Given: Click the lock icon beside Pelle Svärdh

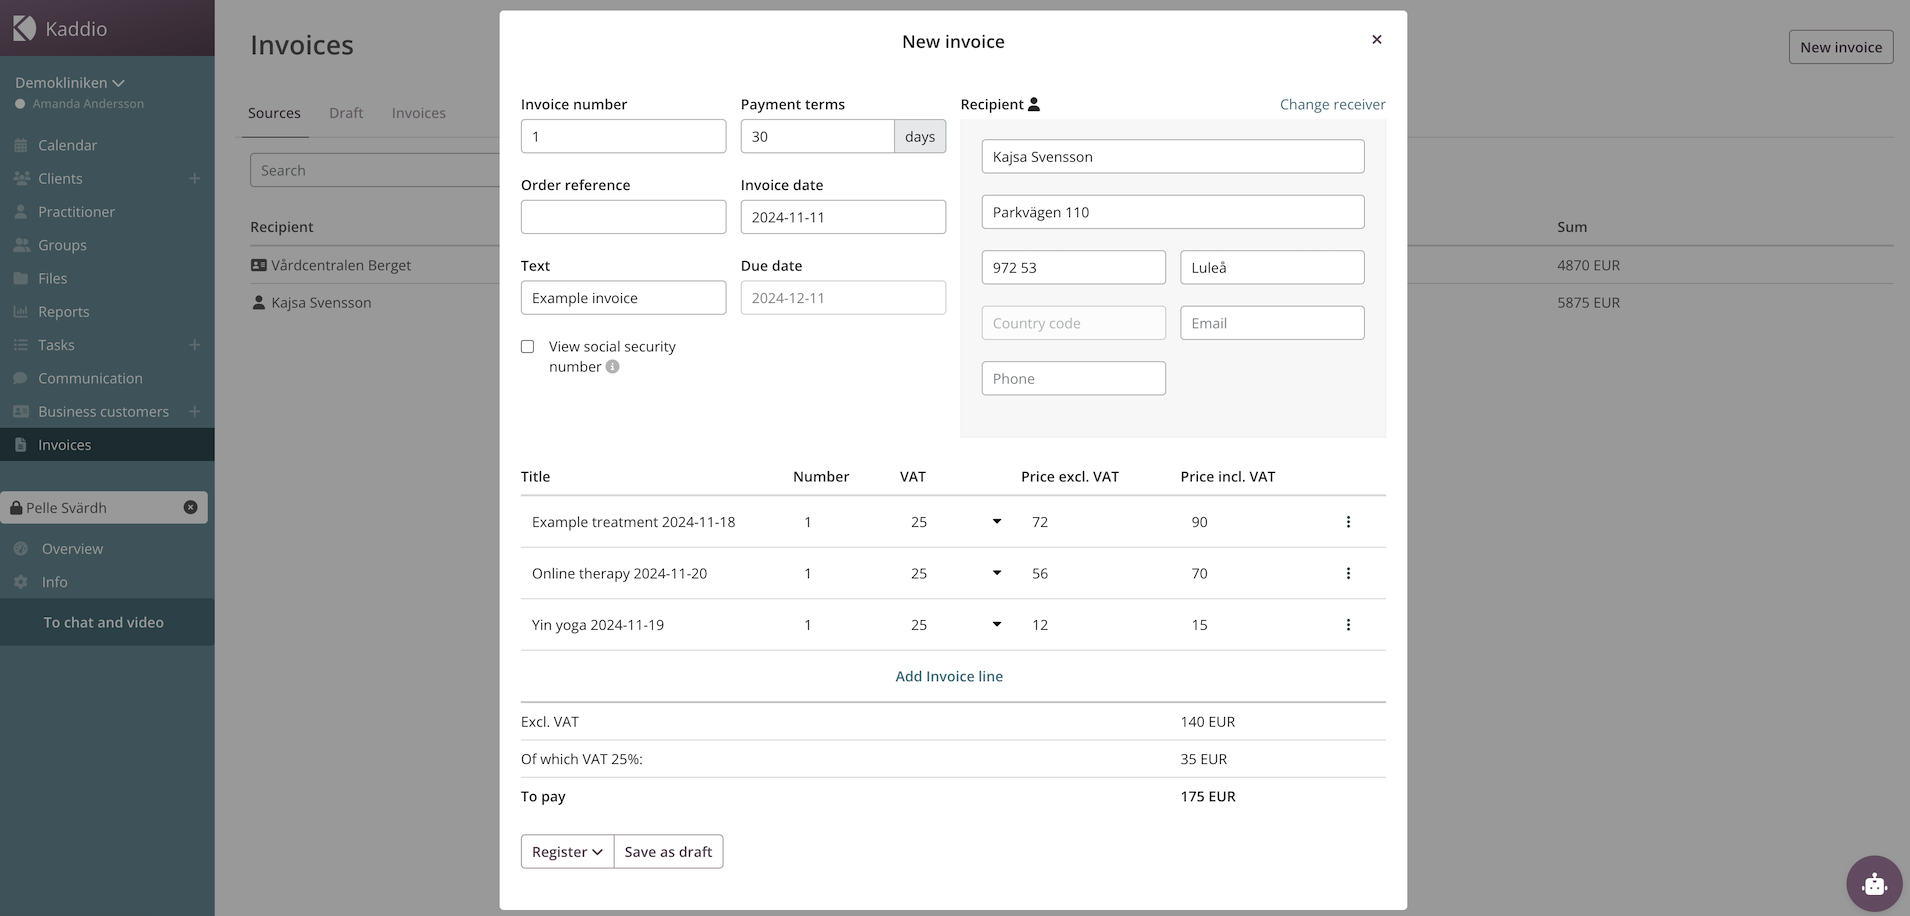Looking at the screenshot, I should 16,508.
